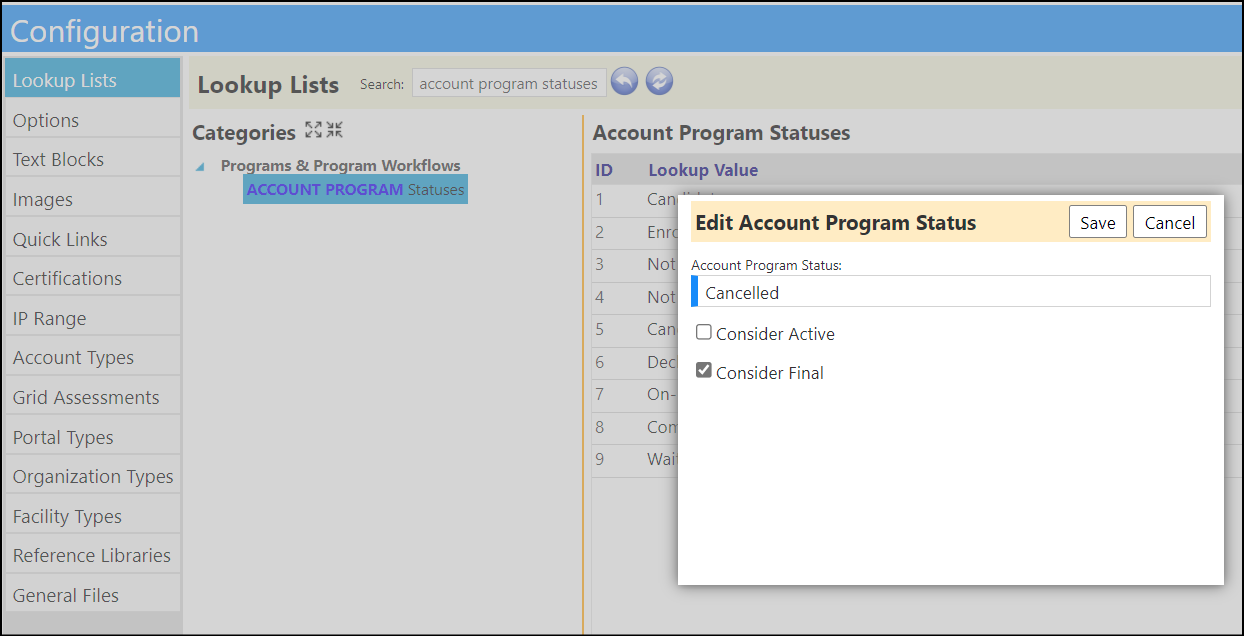The width and height of the screenshot is (1244, 636).
Task: Open the Lookup Lists menu item
Action: pyautogui.click(x=92, y=80)
